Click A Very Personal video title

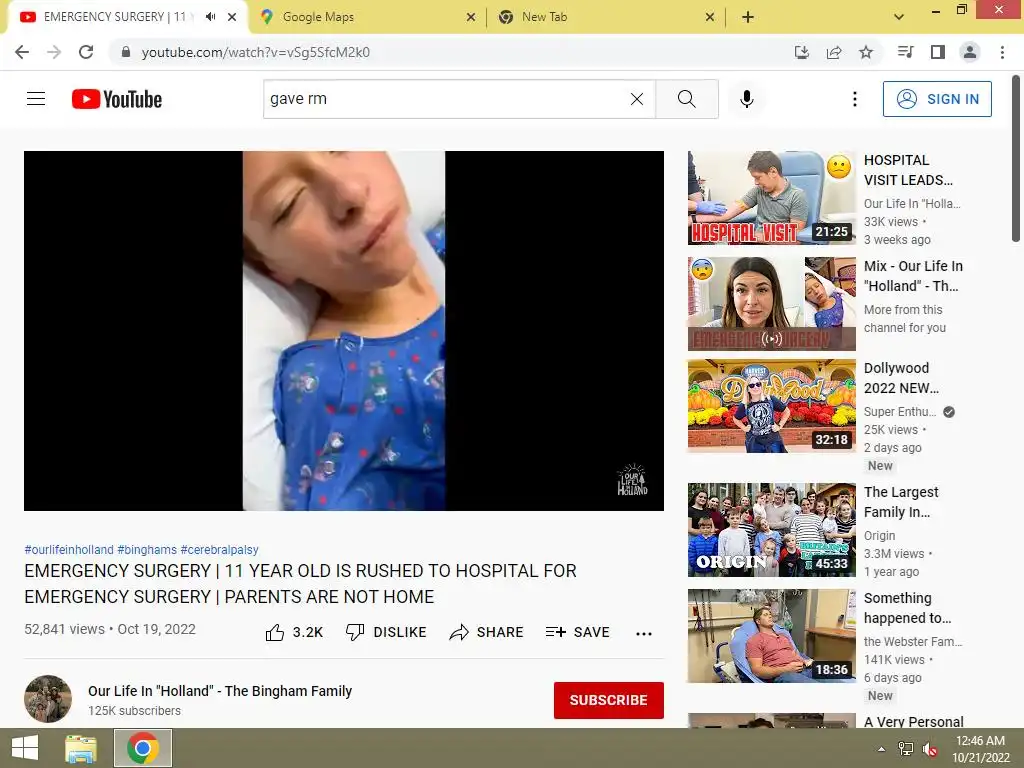(913, 722)
